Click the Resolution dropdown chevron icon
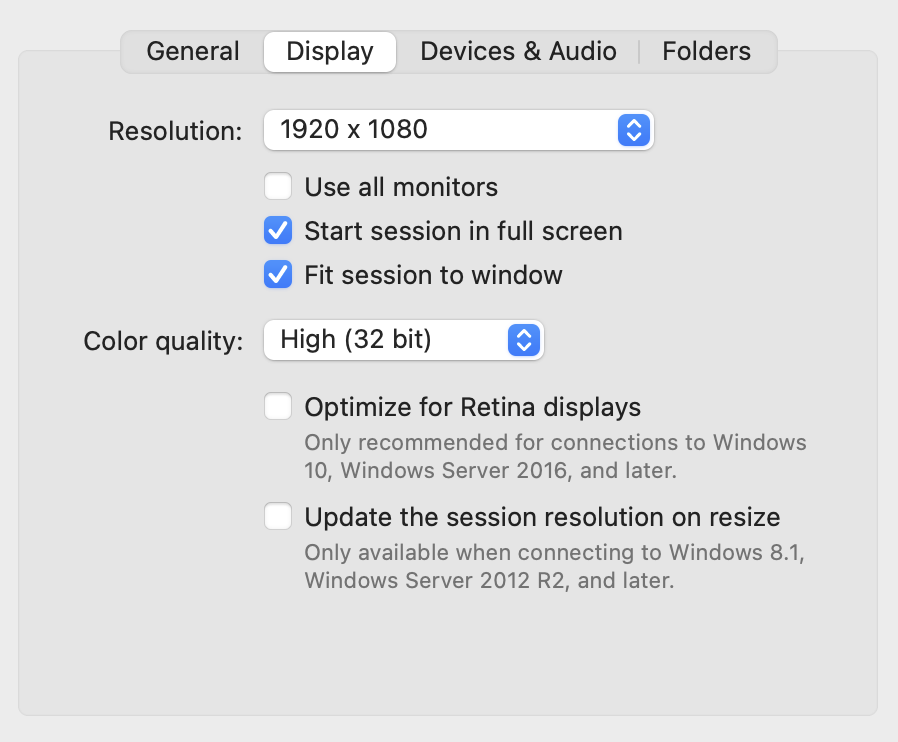Image resolution: width=898 pixels, height=742 pixels. click(634, 130)
